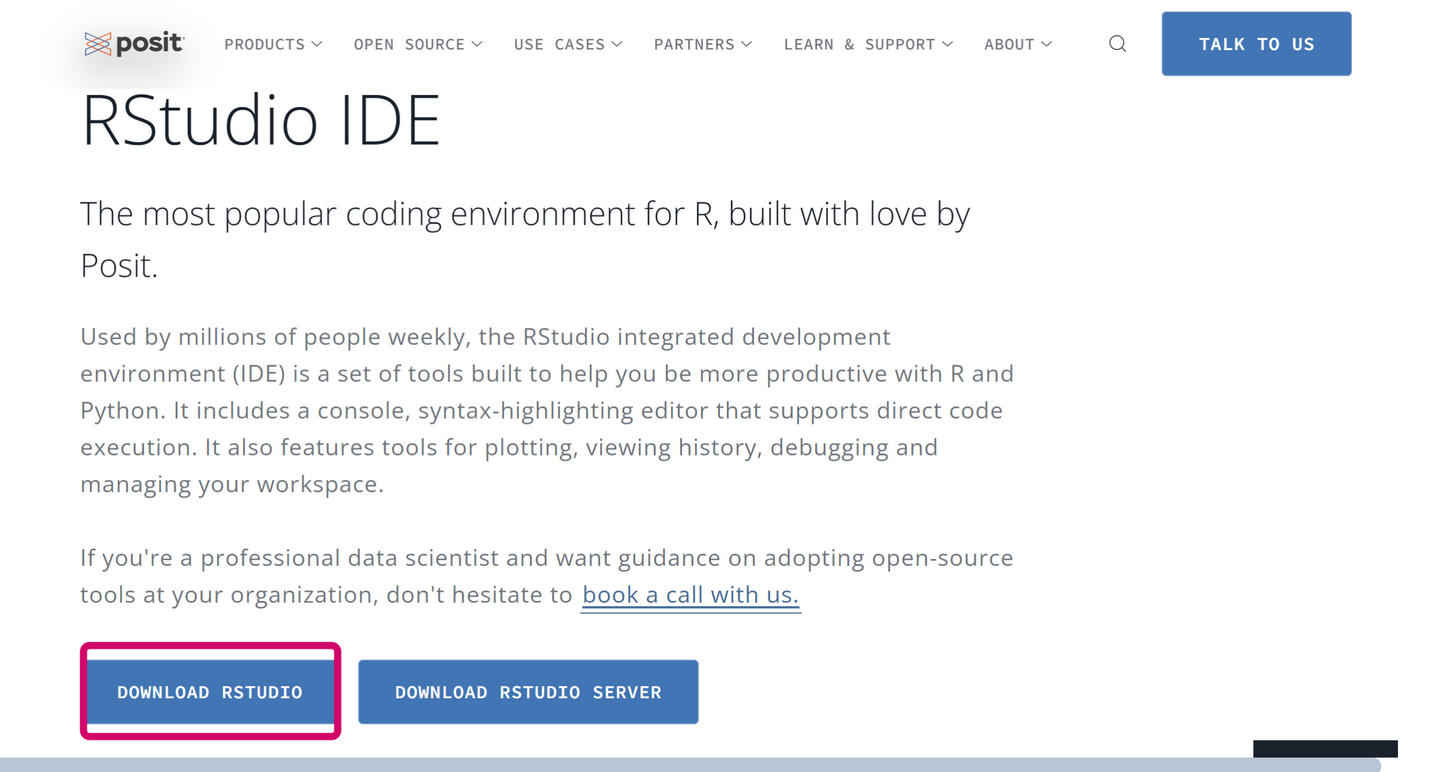Expand the Use Cases chevron arrow
The image size is (1440, 772).
[x=617, y=44]
